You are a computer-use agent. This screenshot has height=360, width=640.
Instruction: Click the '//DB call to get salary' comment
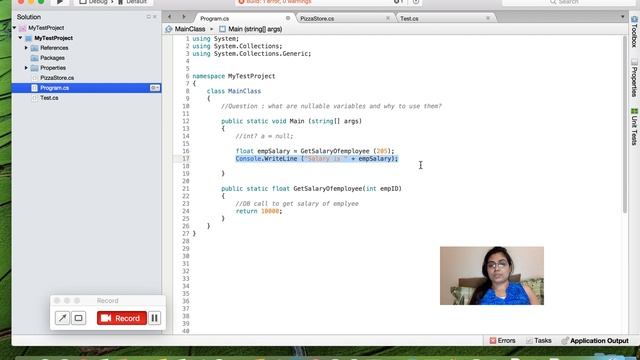click(x=297, y=204)
